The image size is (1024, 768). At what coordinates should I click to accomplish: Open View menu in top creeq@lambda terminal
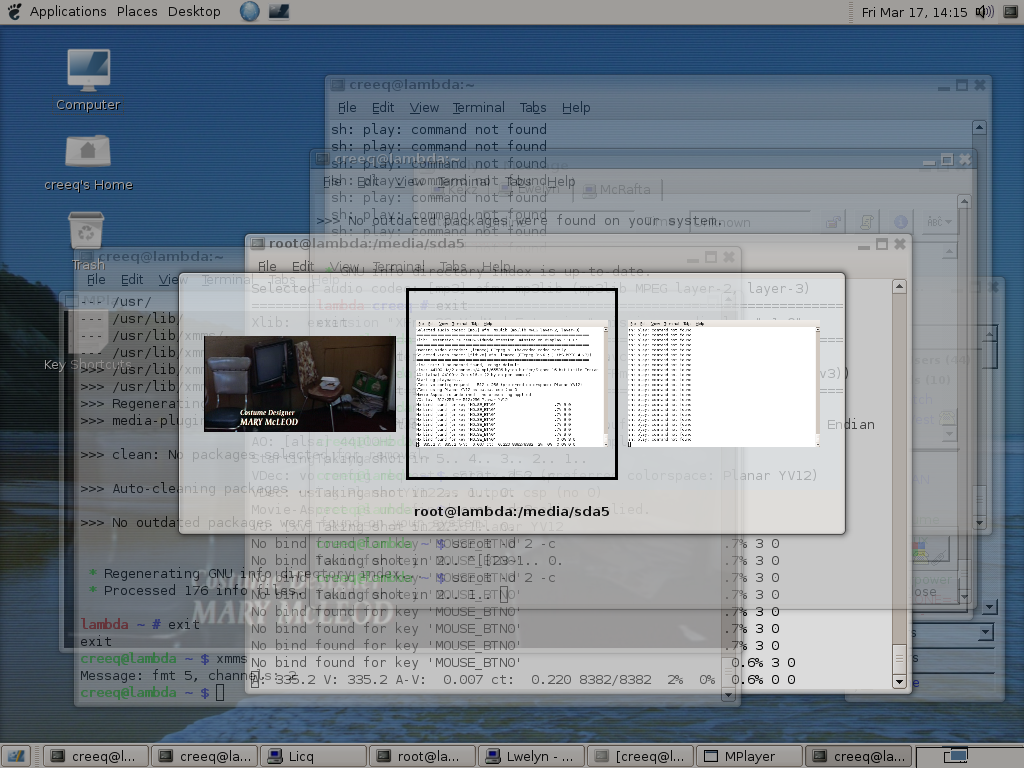point(424,107)
